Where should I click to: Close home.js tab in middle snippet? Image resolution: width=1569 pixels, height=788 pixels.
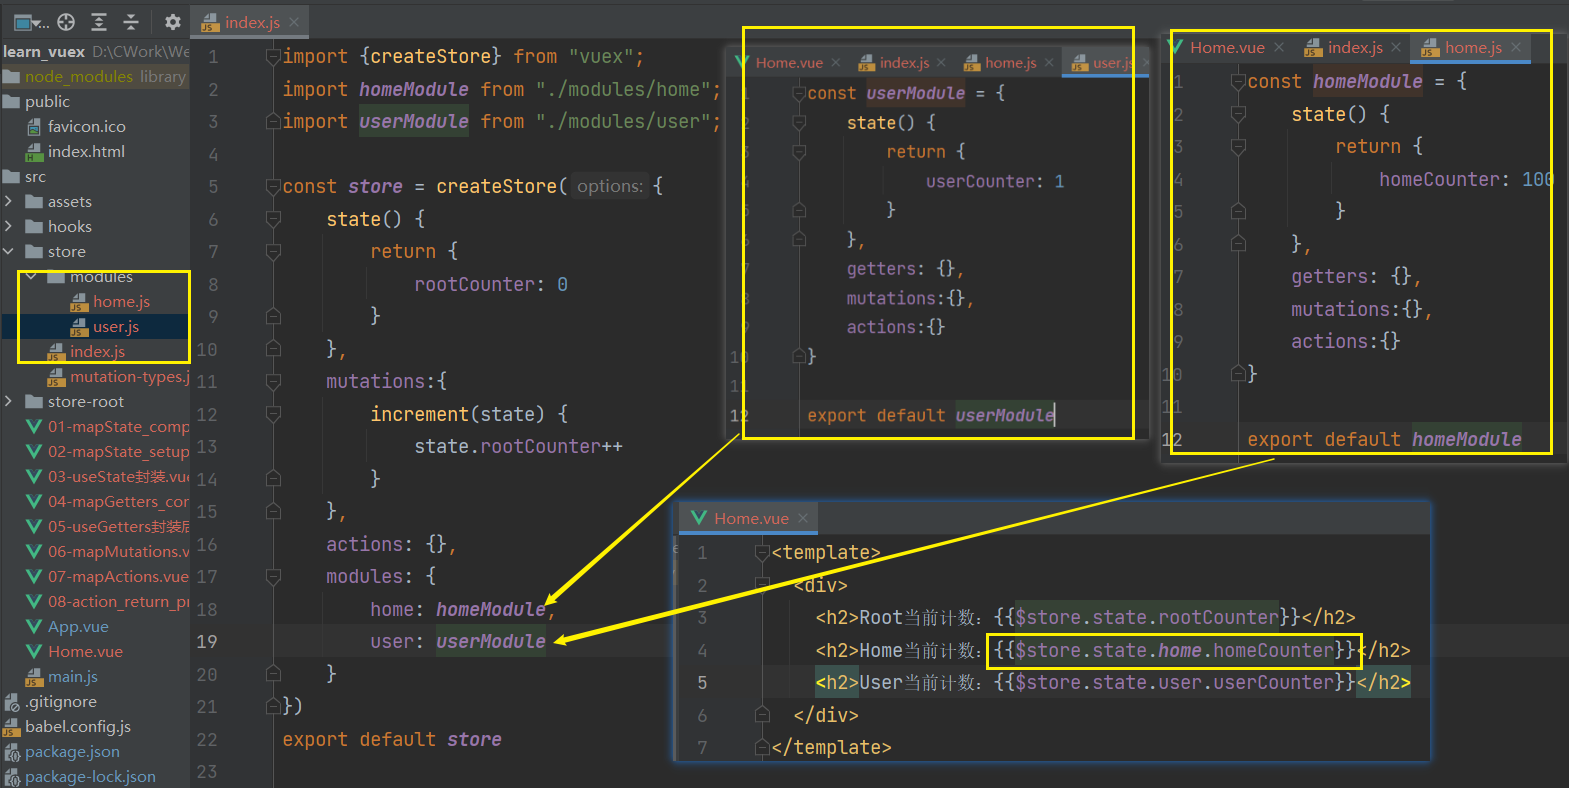(1049, 63)
